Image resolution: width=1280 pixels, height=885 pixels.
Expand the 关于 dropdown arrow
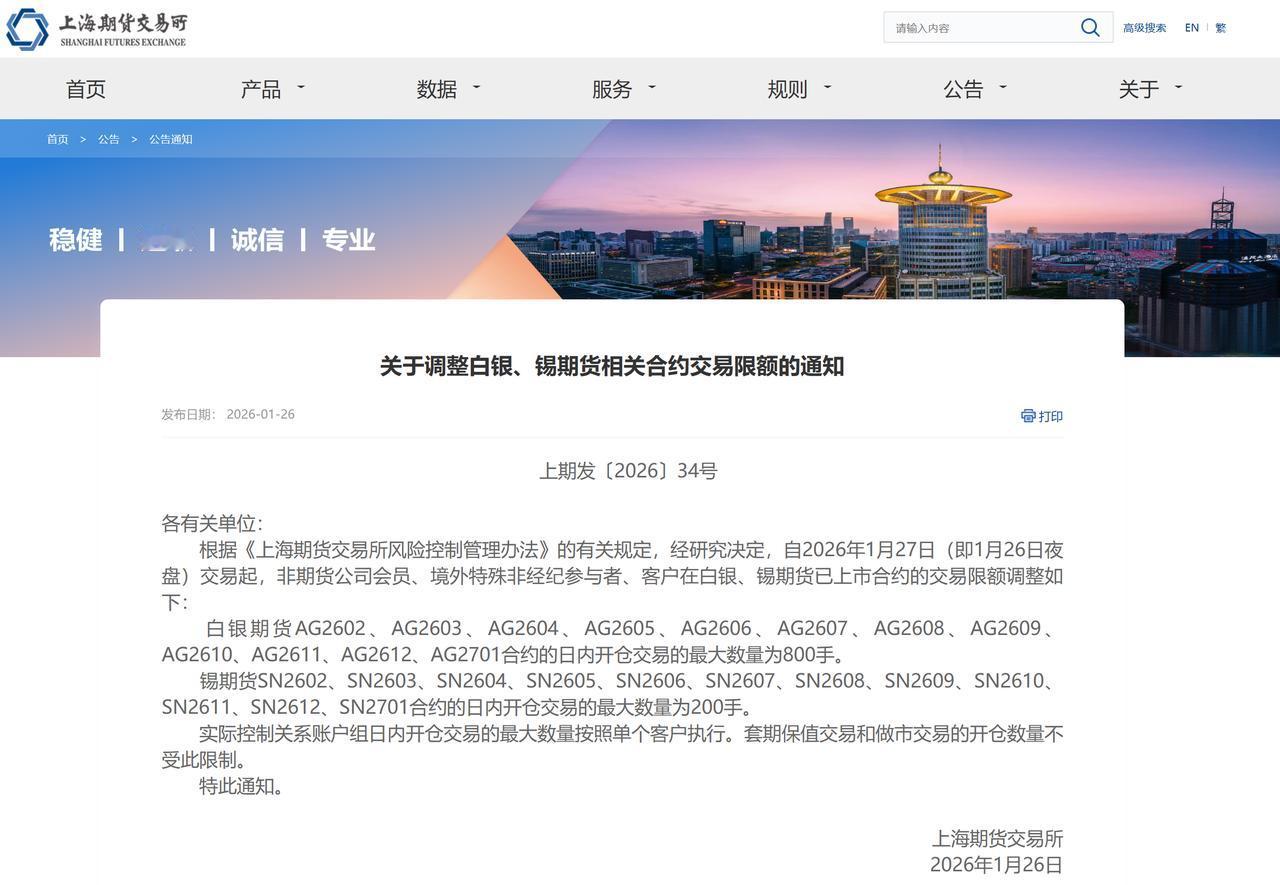coord(1178,87)
